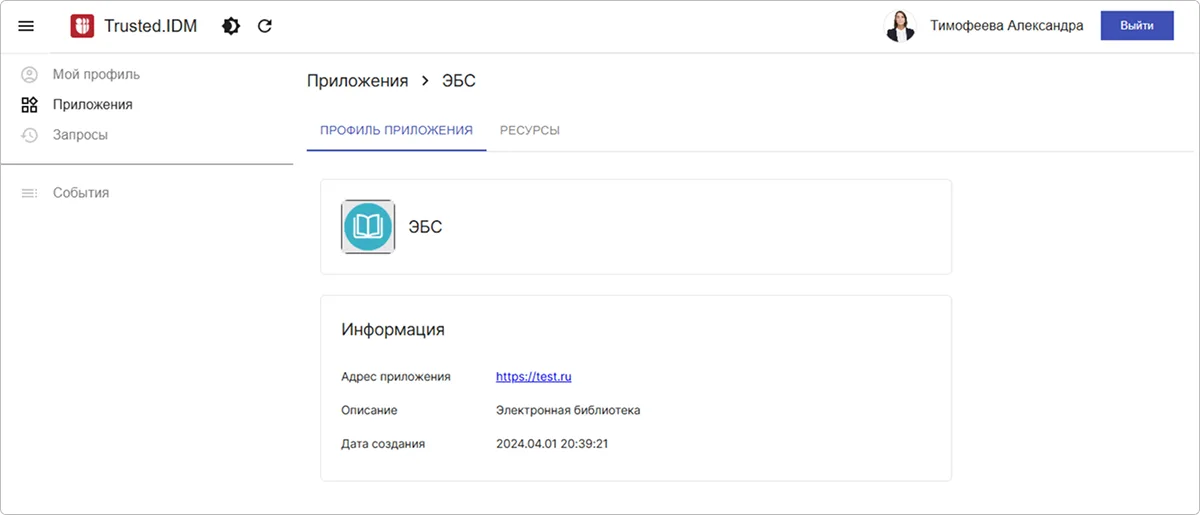
Task: Click the ЭБС book application icon
Action: 368,227
